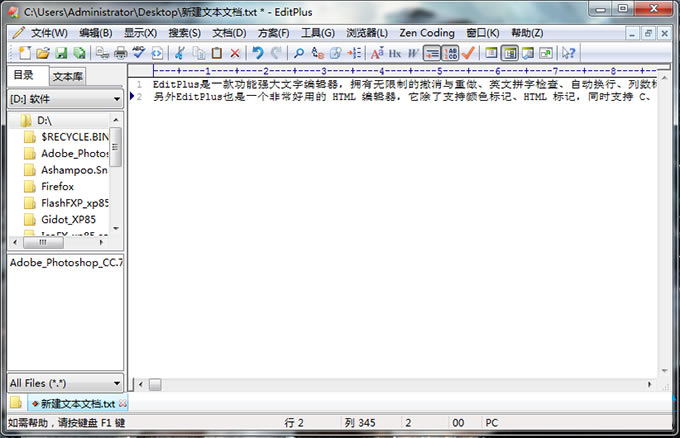Print the document with the printer icon
The image size is (680, 438).
[x=121, y=53]
